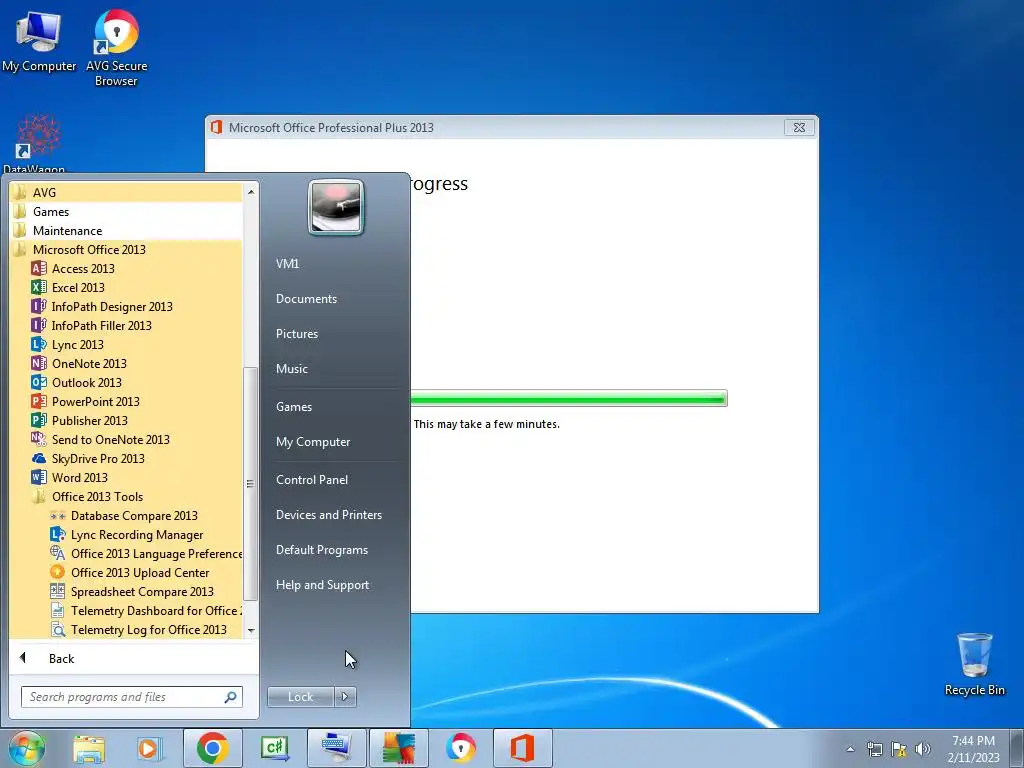Click the Search programs and files box
Viewport: 1024px width, 768px height.
coord(131,697)
